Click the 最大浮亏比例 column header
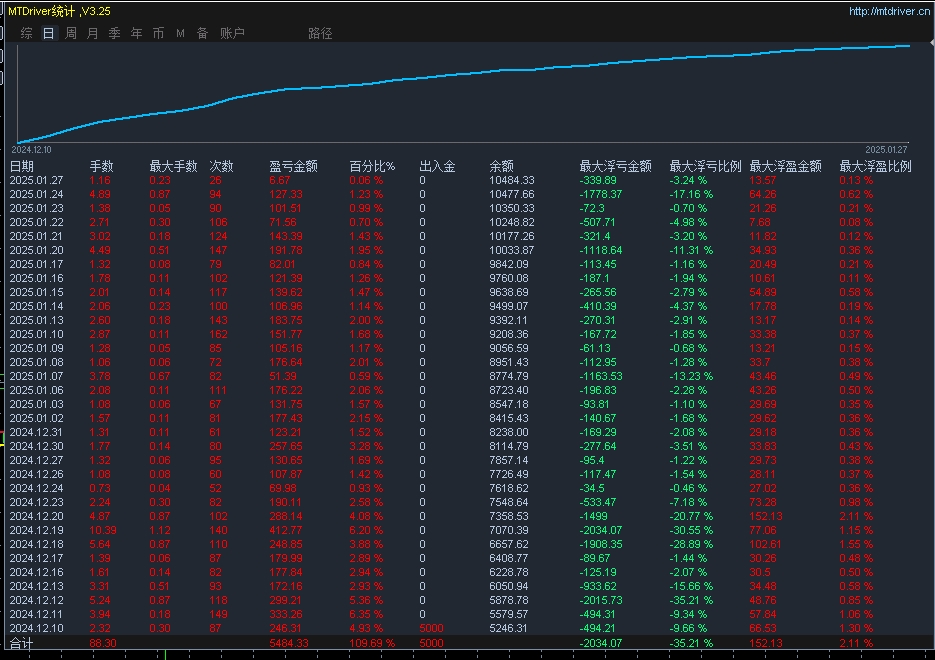 coord(705,166)
